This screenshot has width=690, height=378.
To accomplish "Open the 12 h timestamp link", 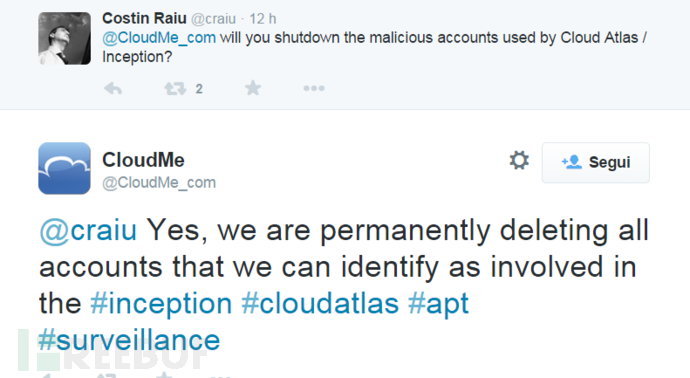I will [x=263, y=19].
